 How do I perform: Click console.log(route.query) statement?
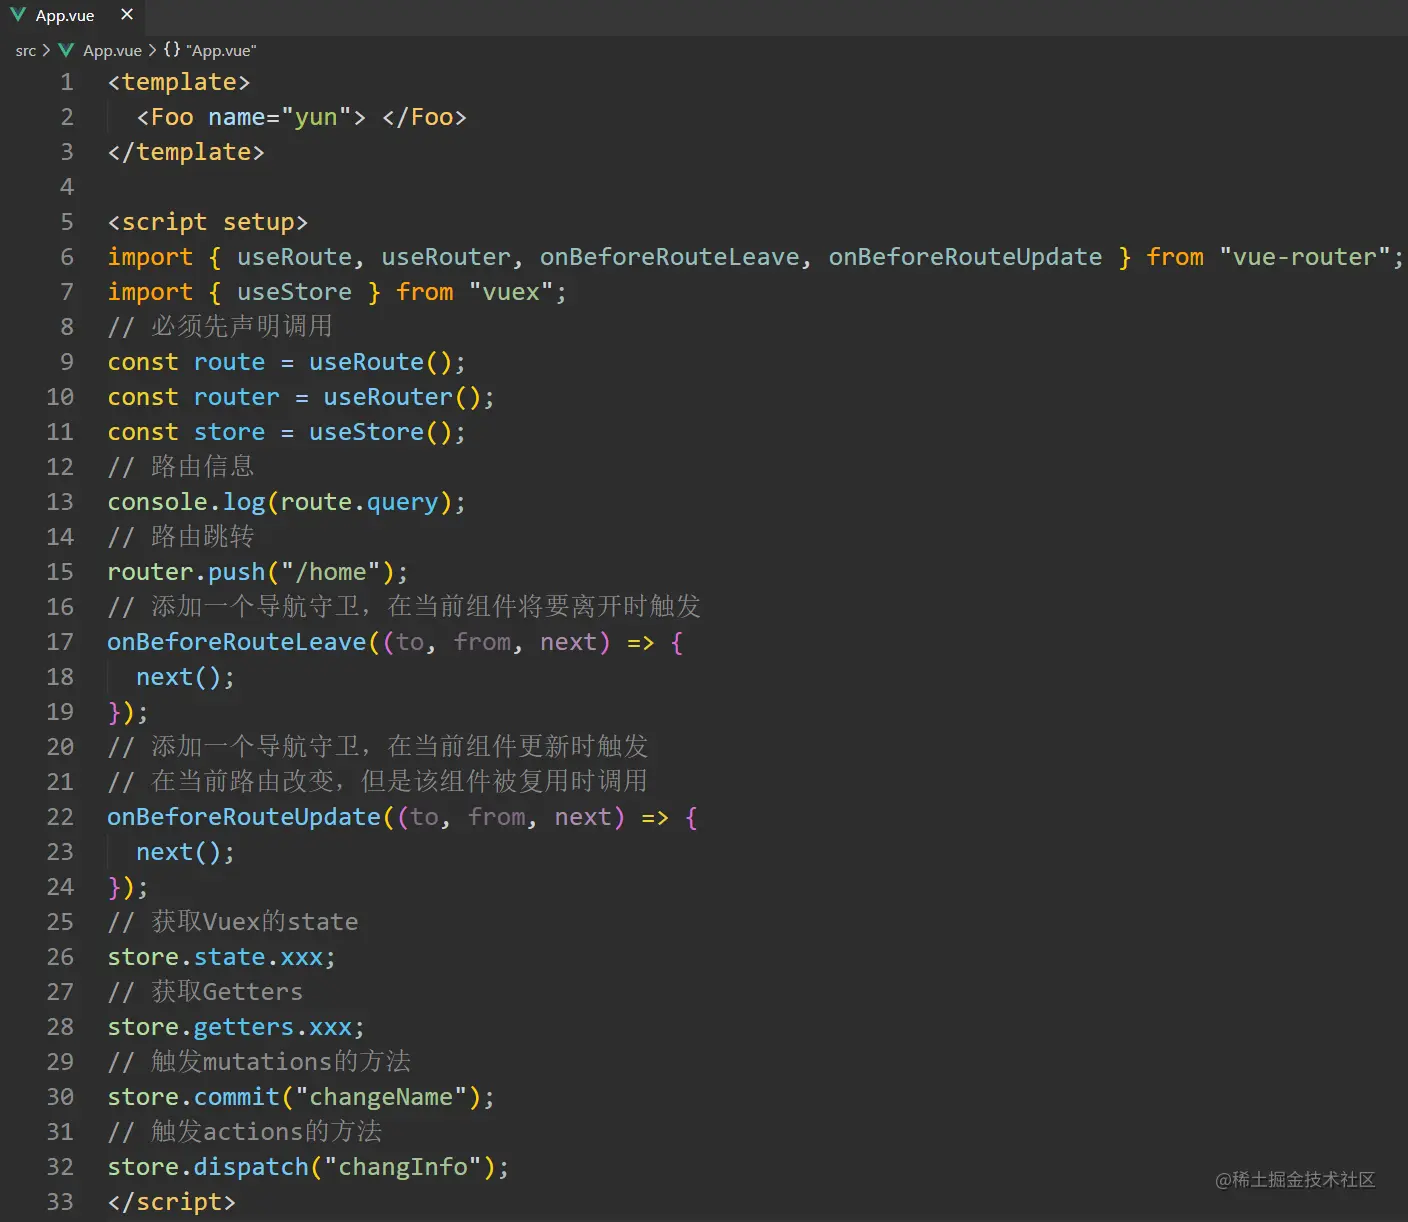coord(286,502)
